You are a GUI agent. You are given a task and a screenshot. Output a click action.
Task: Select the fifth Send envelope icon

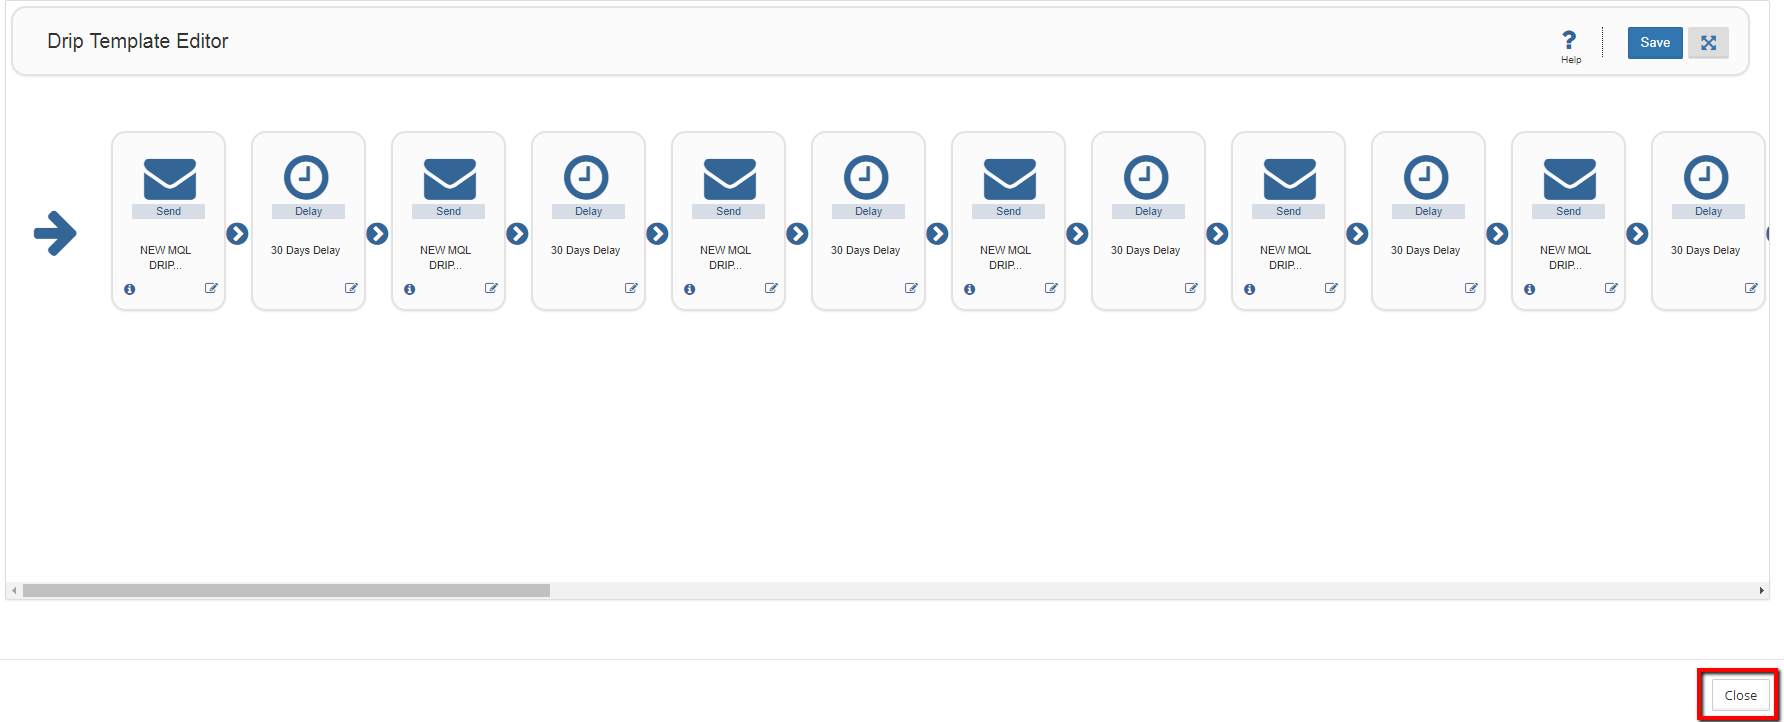1289,179
